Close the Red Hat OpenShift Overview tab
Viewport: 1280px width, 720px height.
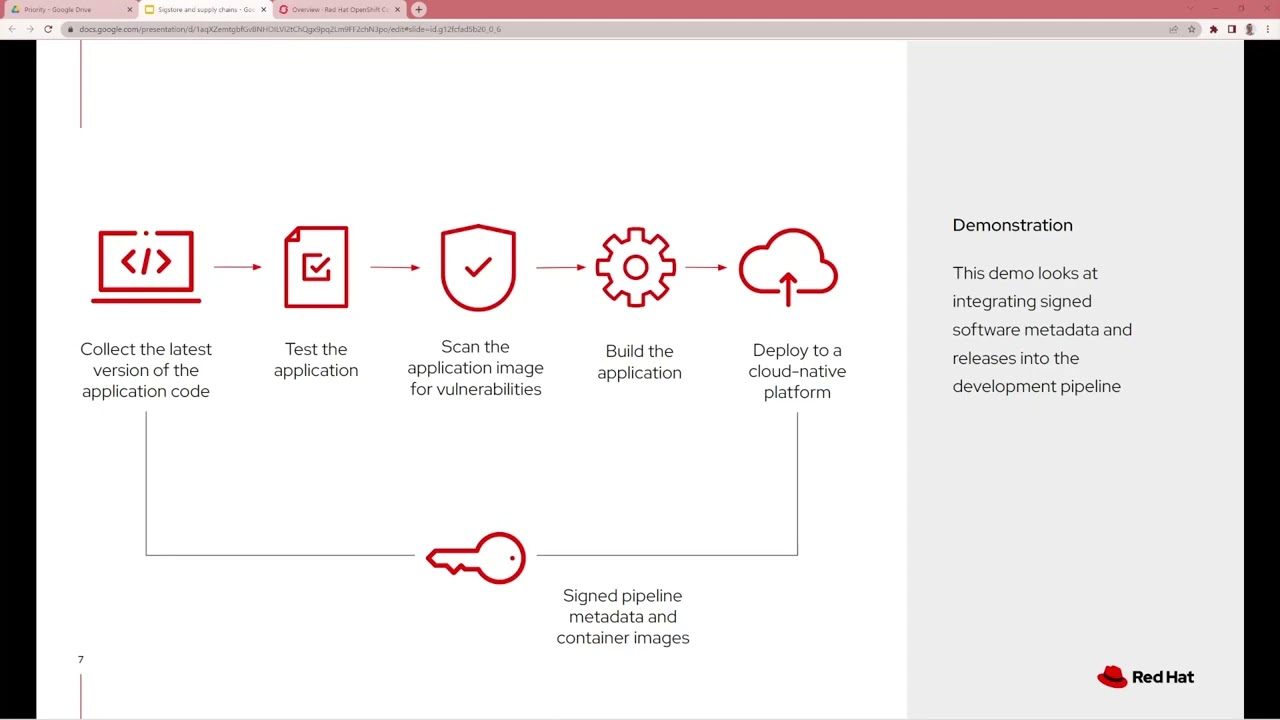coord(398,10)
